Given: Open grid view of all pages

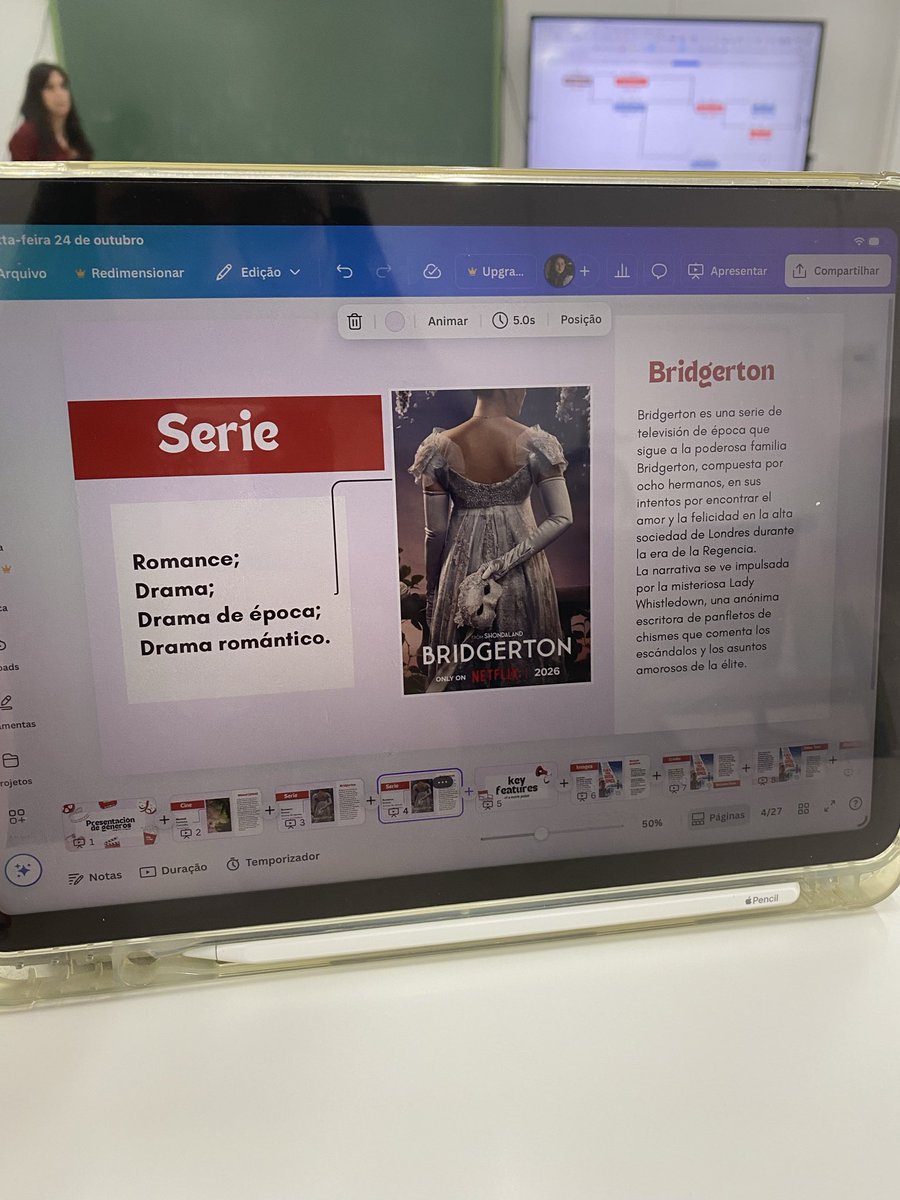Looking at the screenshot, I should click(803, 809).
